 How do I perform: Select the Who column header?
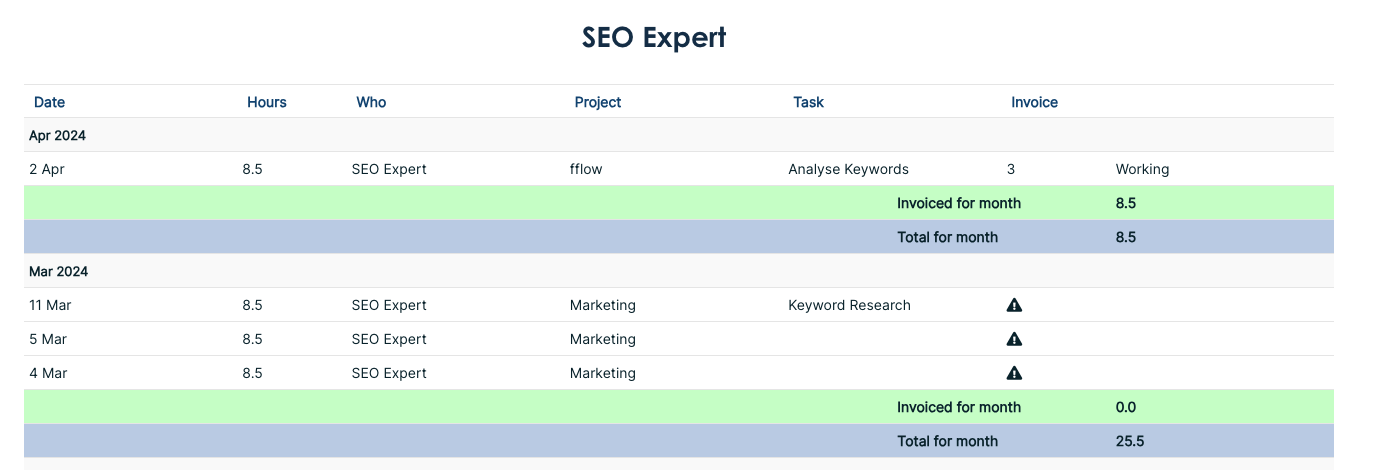click(x=371, y=102)
